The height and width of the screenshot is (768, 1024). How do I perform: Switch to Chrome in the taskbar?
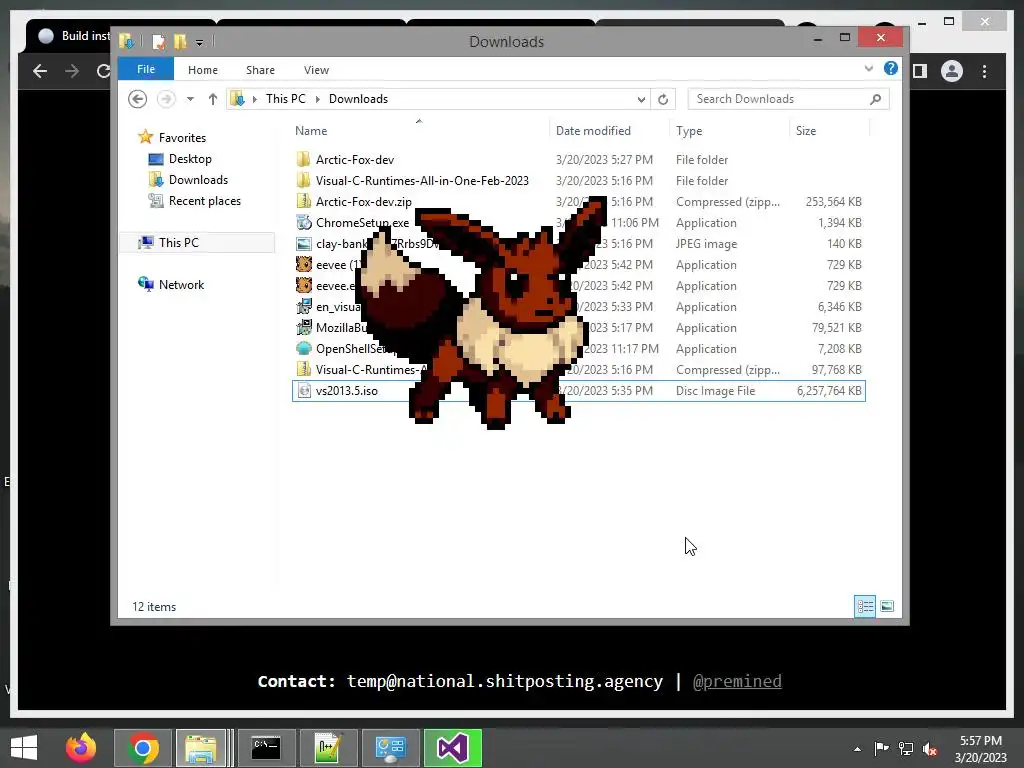143,748
